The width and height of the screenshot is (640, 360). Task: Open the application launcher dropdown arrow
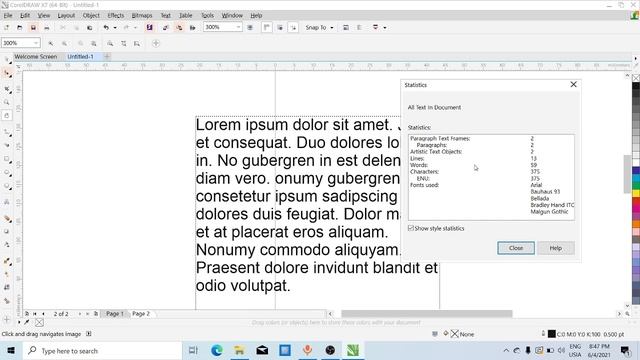(384, 27)
